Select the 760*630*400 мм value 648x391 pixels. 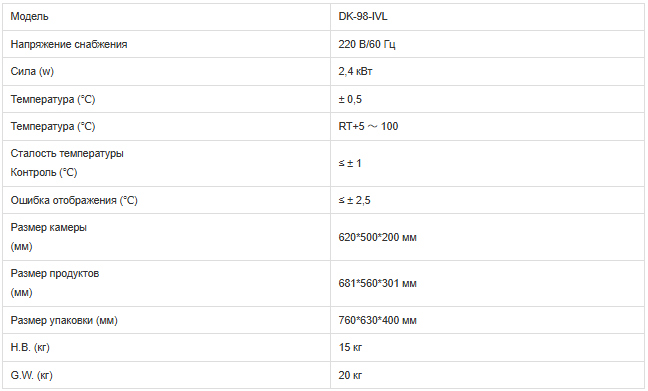[377, 320]
